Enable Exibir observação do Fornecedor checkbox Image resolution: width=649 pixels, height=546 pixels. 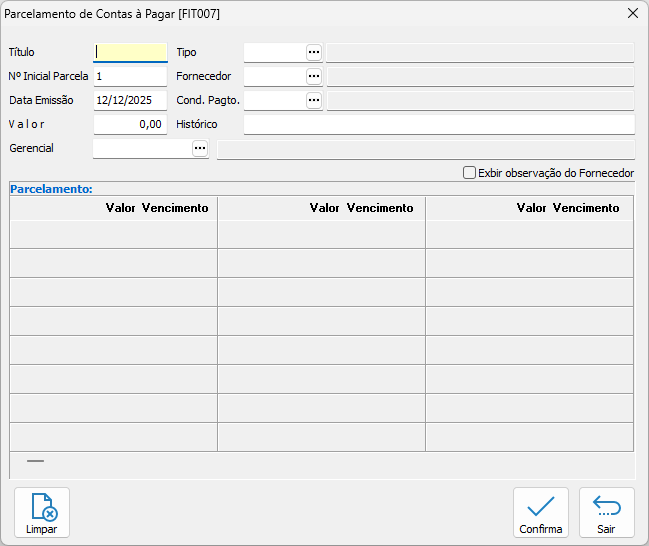click(x=470, y=173)
